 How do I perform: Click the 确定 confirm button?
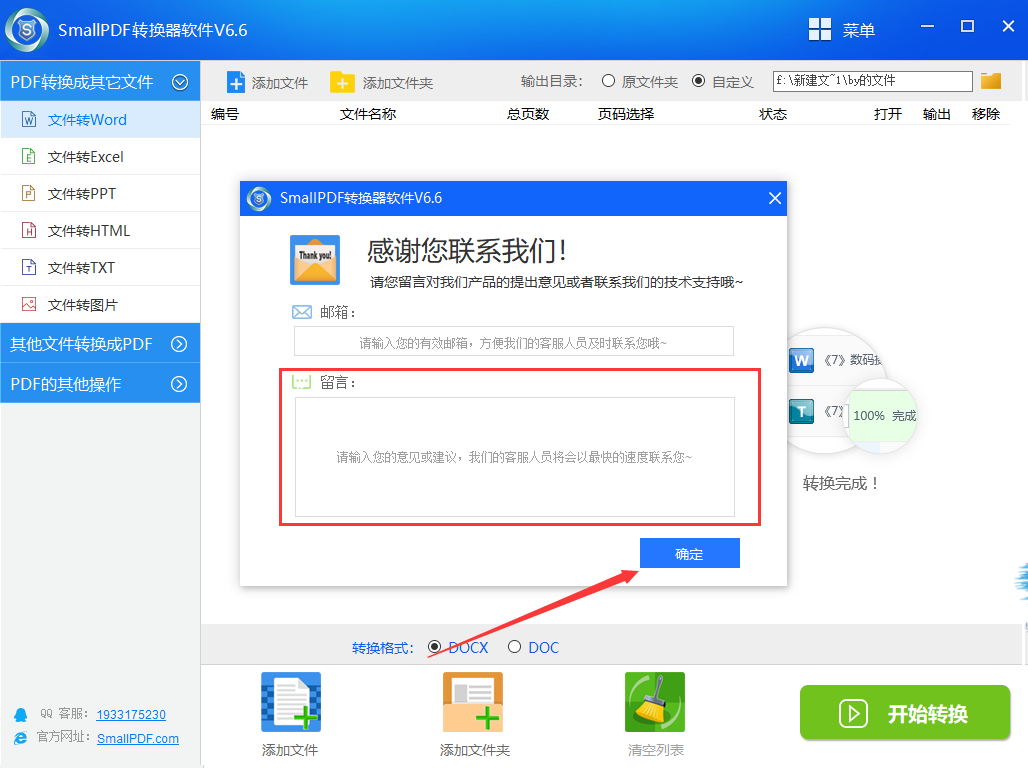[x=690, y=553]
